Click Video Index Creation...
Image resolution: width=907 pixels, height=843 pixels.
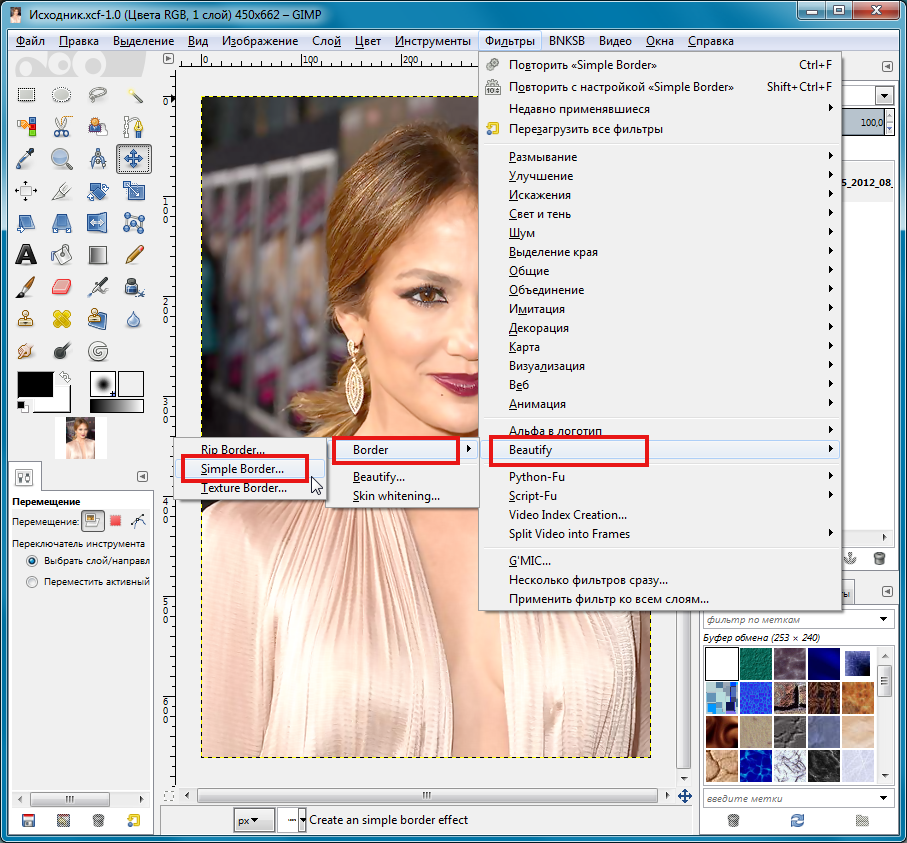coord(659,515)
